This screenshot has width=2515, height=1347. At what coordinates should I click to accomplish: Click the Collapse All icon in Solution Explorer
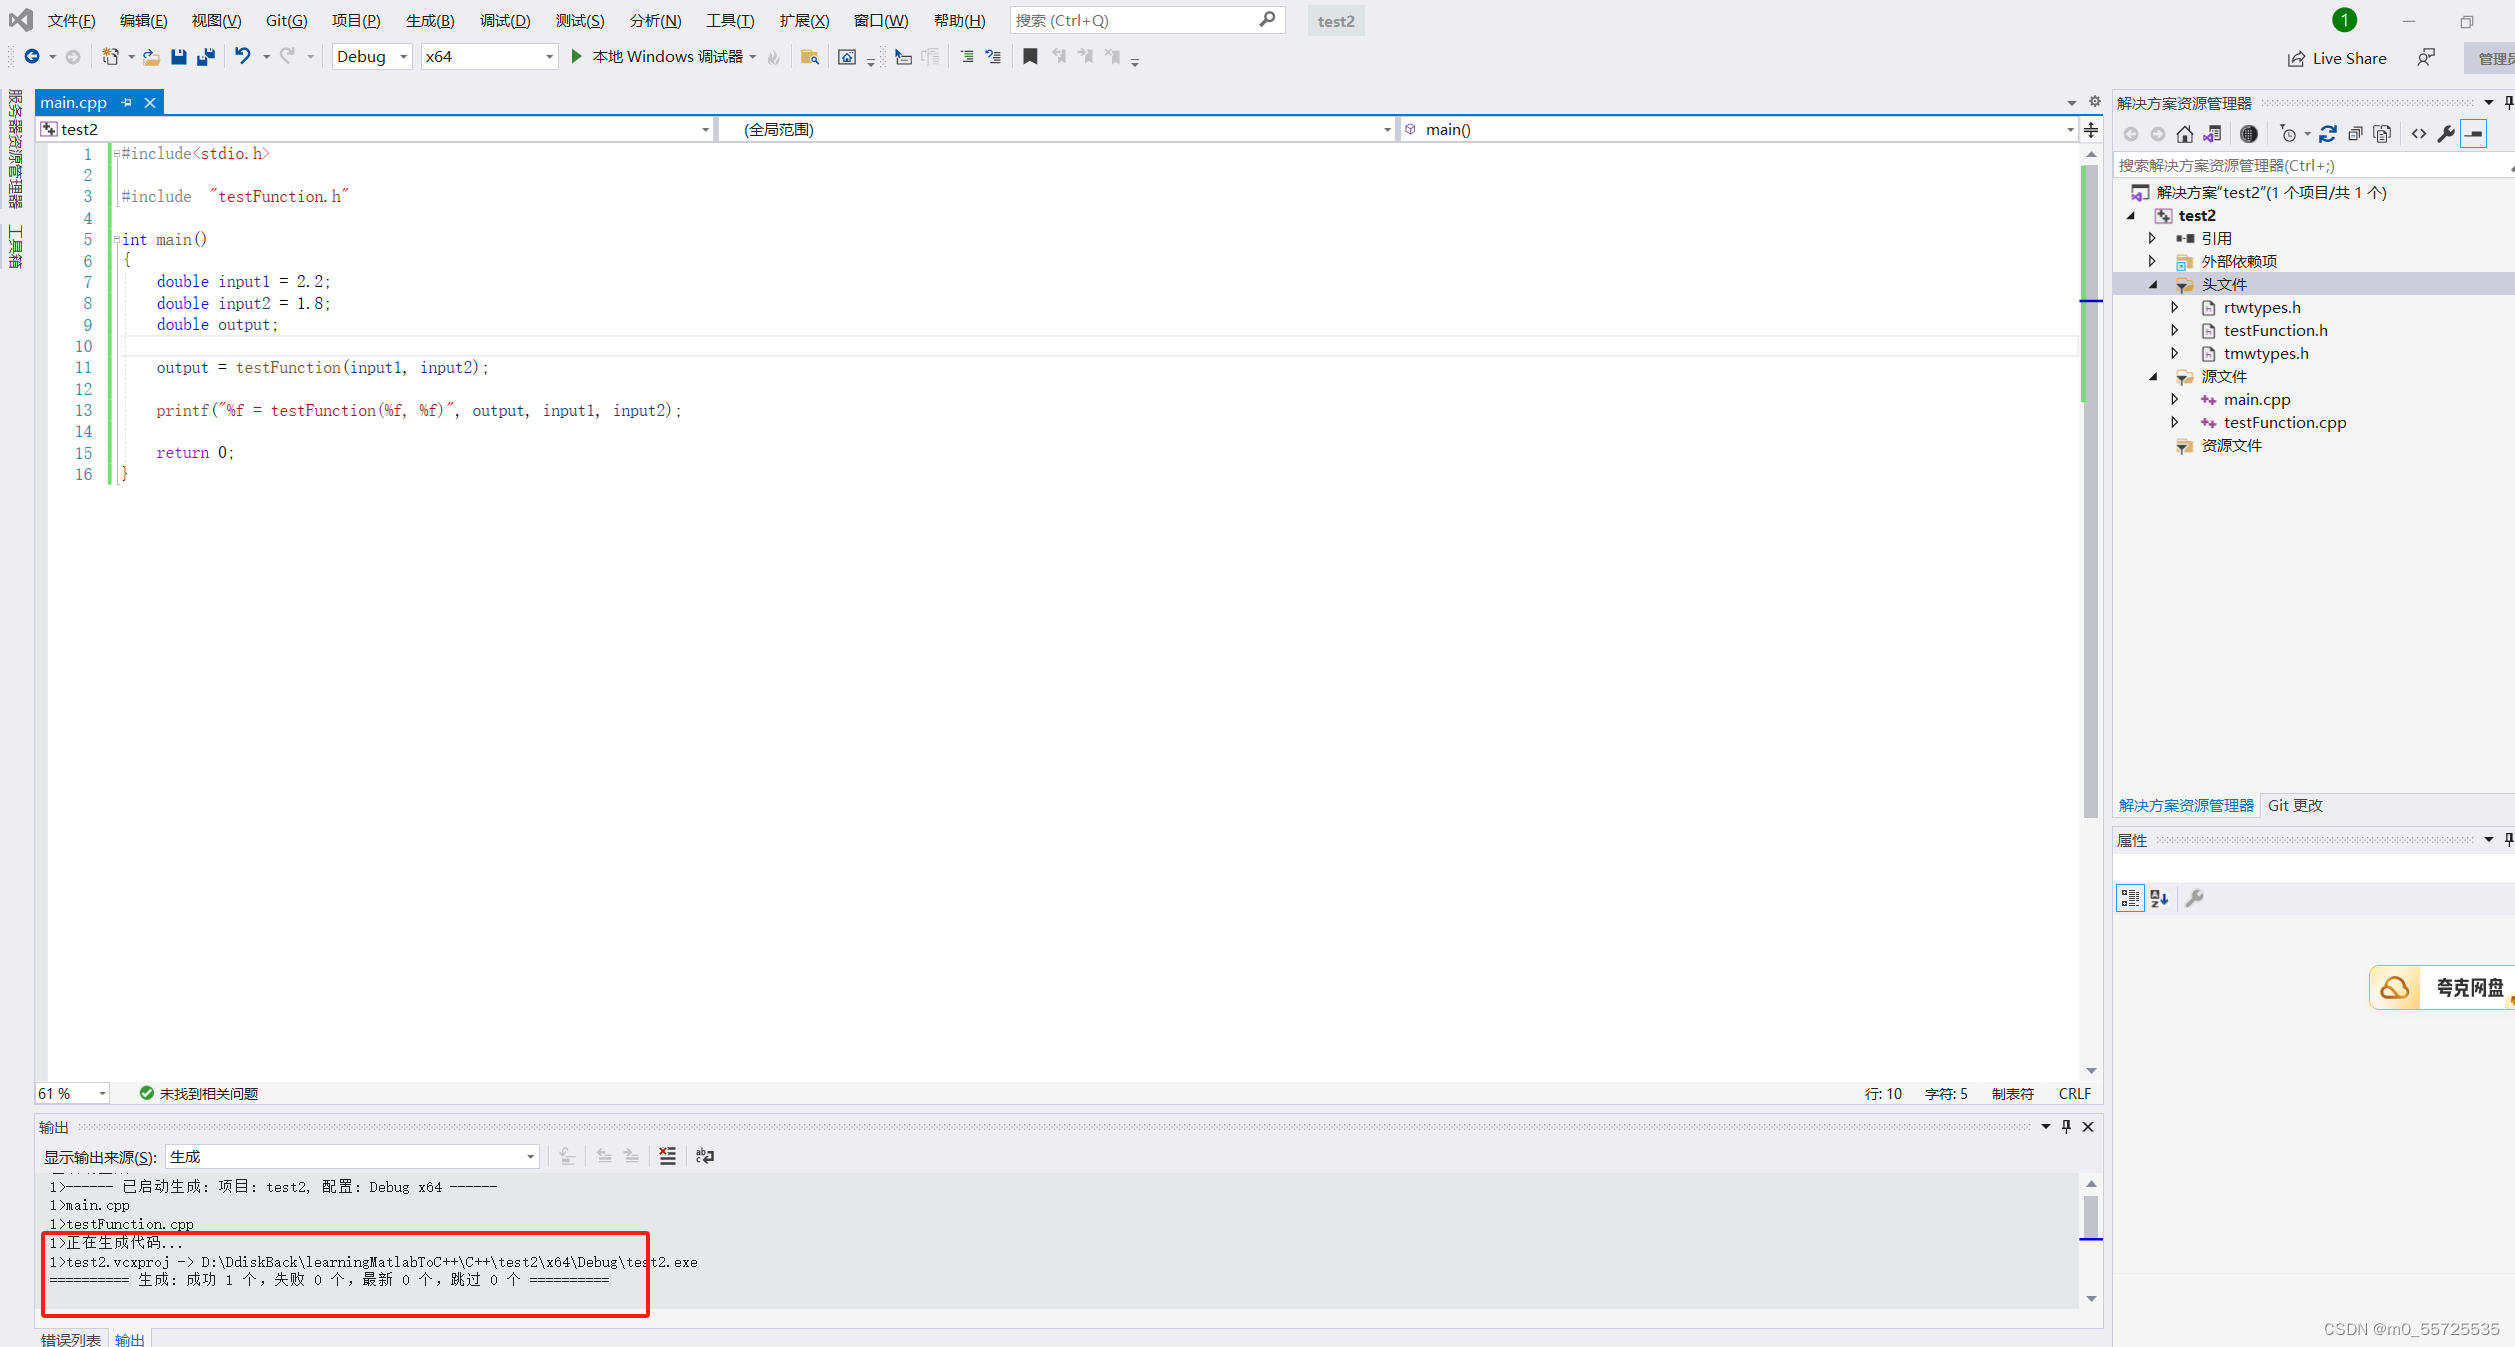2356,133
